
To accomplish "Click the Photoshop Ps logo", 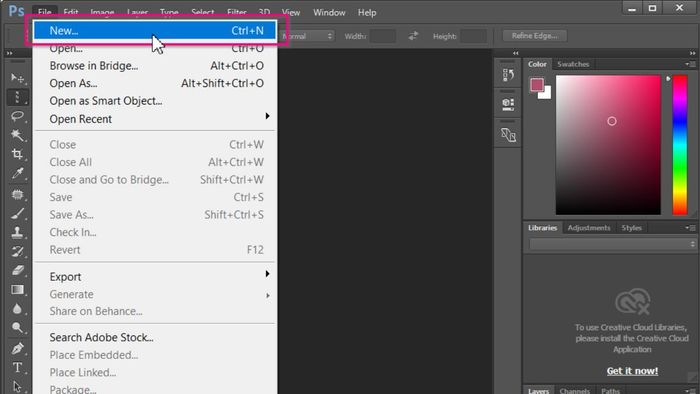I will coord(17,11).
